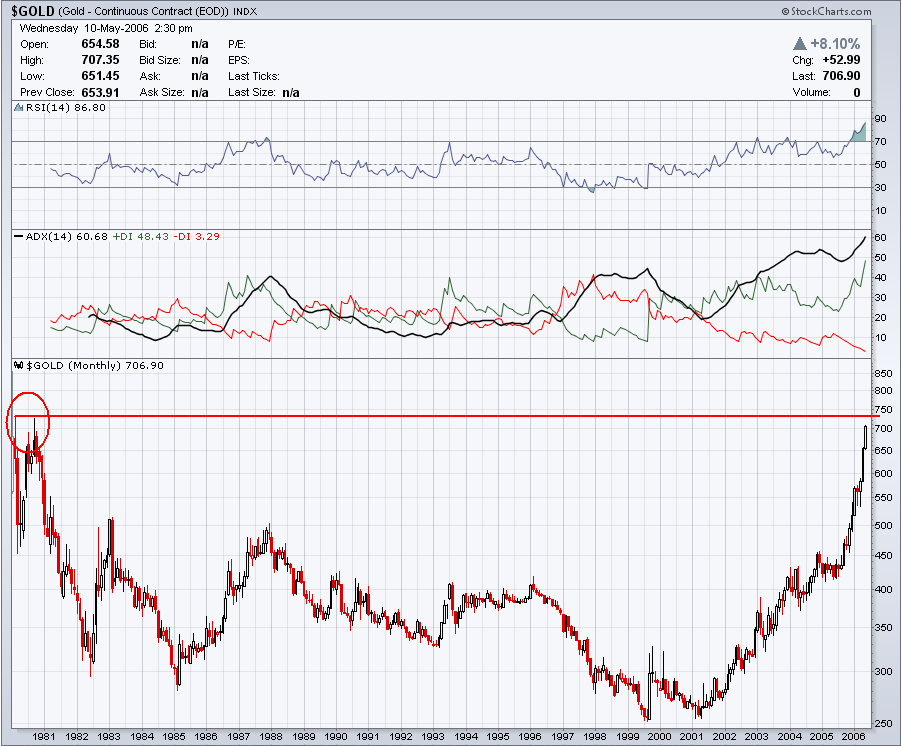Viewport: 902px width, 746px height.
Task: Click the price axis label 550
Action: coord(883,498)
